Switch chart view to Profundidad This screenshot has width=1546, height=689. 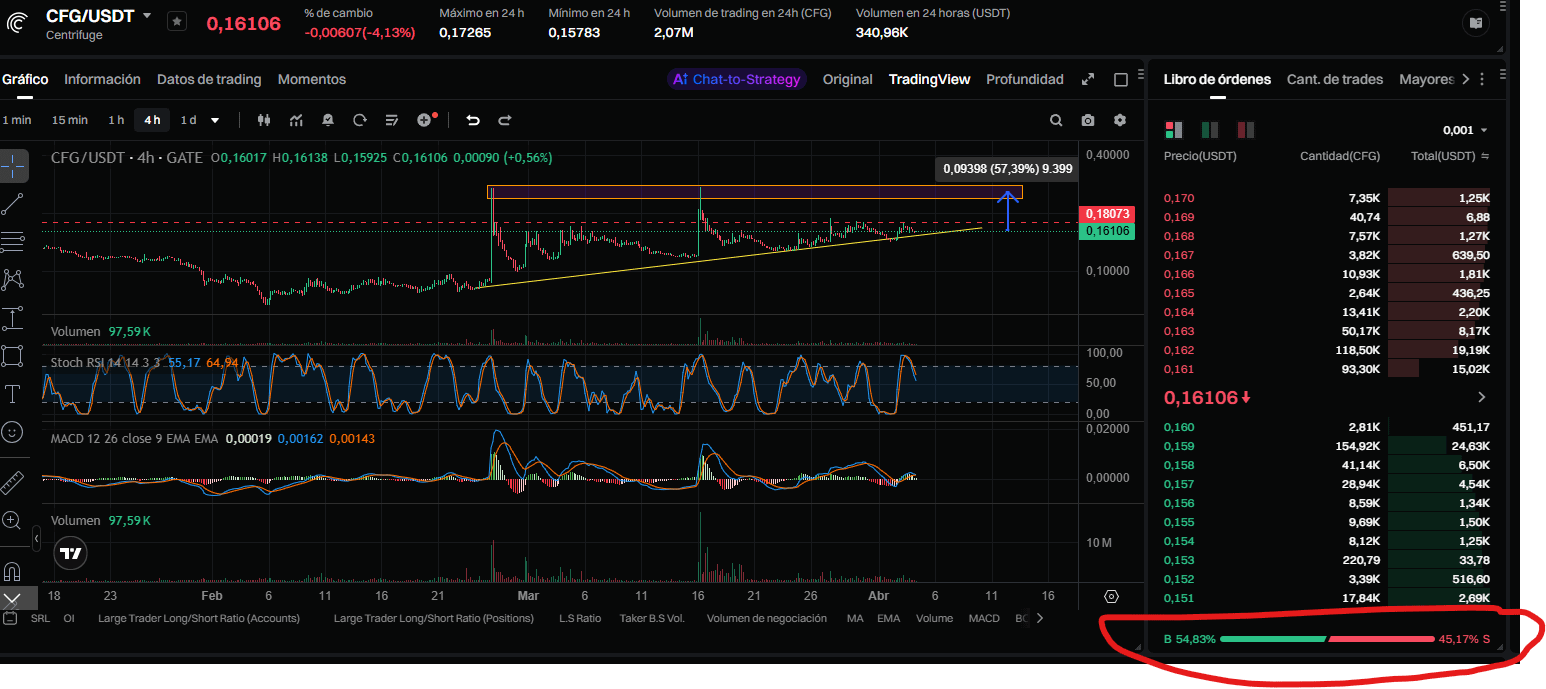point(1024,79)
